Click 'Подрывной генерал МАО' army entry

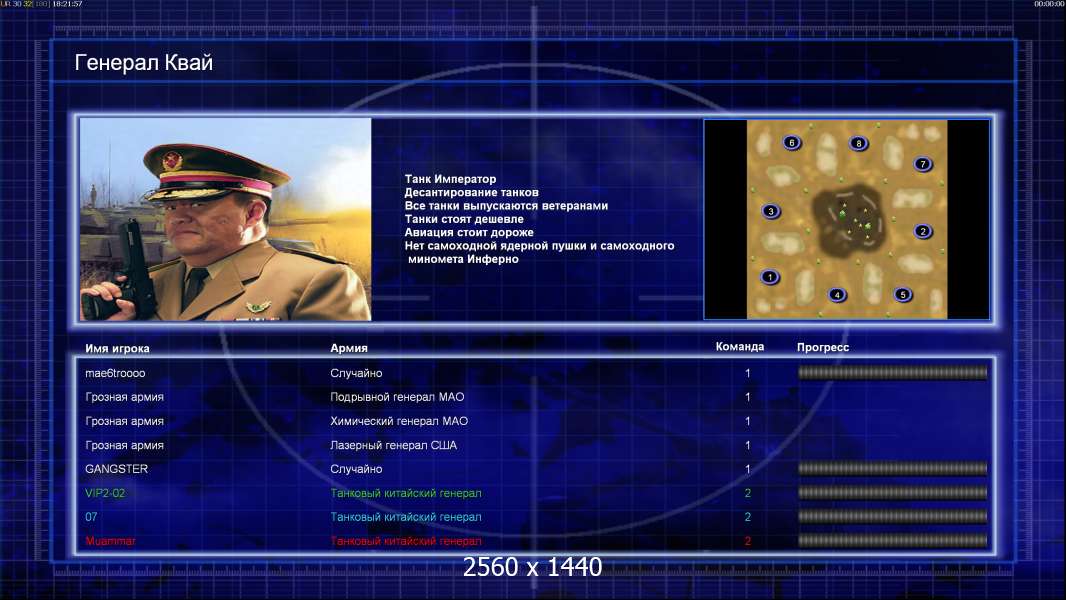click(x=397, y=397)
